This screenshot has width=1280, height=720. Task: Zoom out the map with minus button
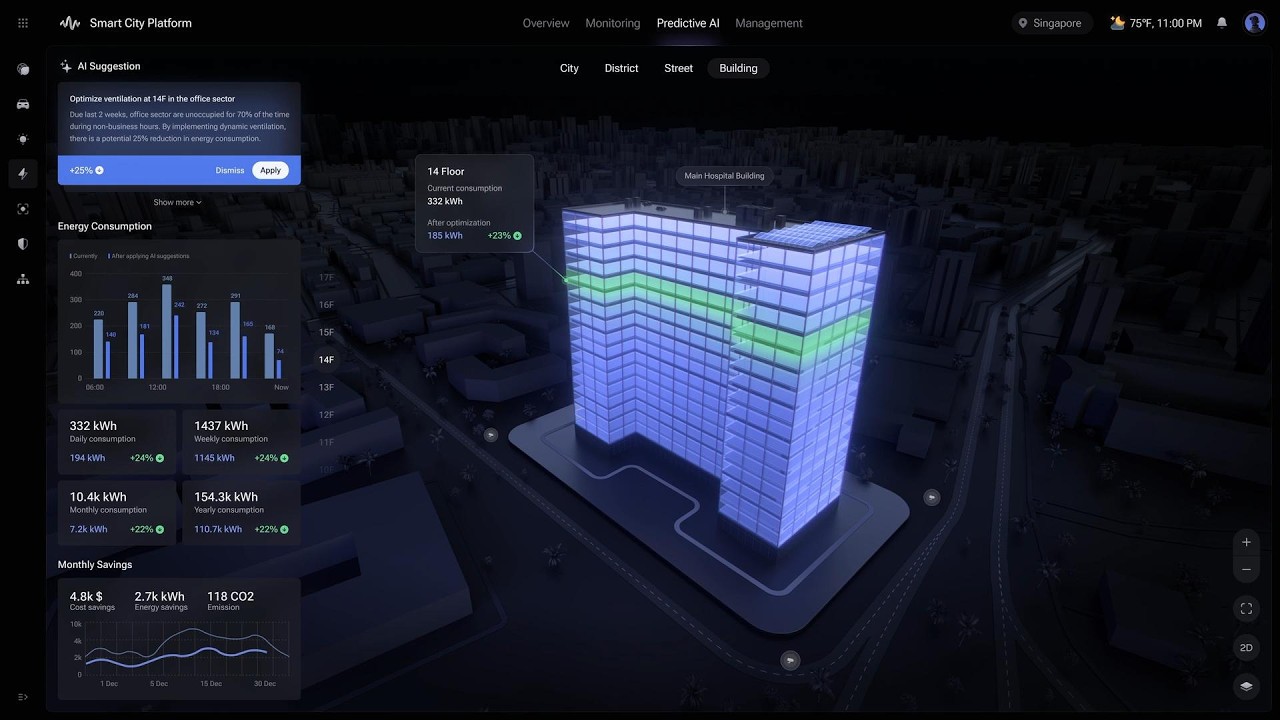tap(1246, 569)
